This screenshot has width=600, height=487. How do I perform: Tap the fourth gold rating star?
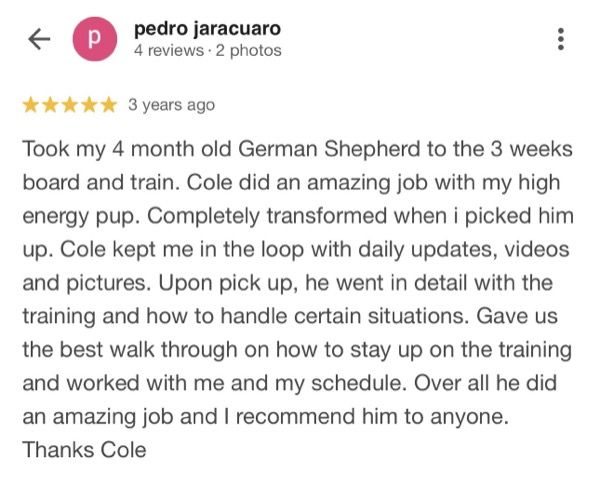coord(87,105)
